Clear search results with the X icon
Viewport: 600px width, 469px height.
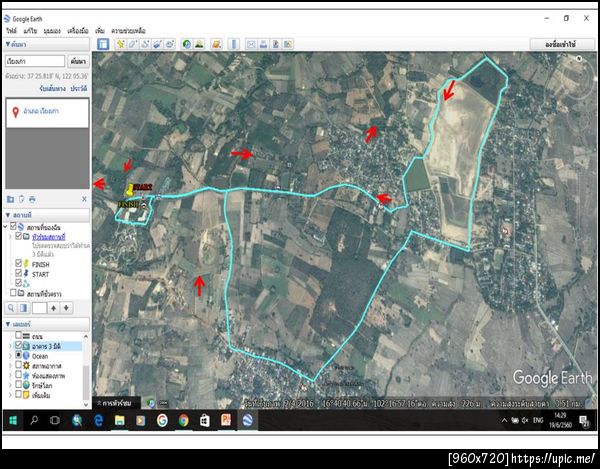point(84,199)
